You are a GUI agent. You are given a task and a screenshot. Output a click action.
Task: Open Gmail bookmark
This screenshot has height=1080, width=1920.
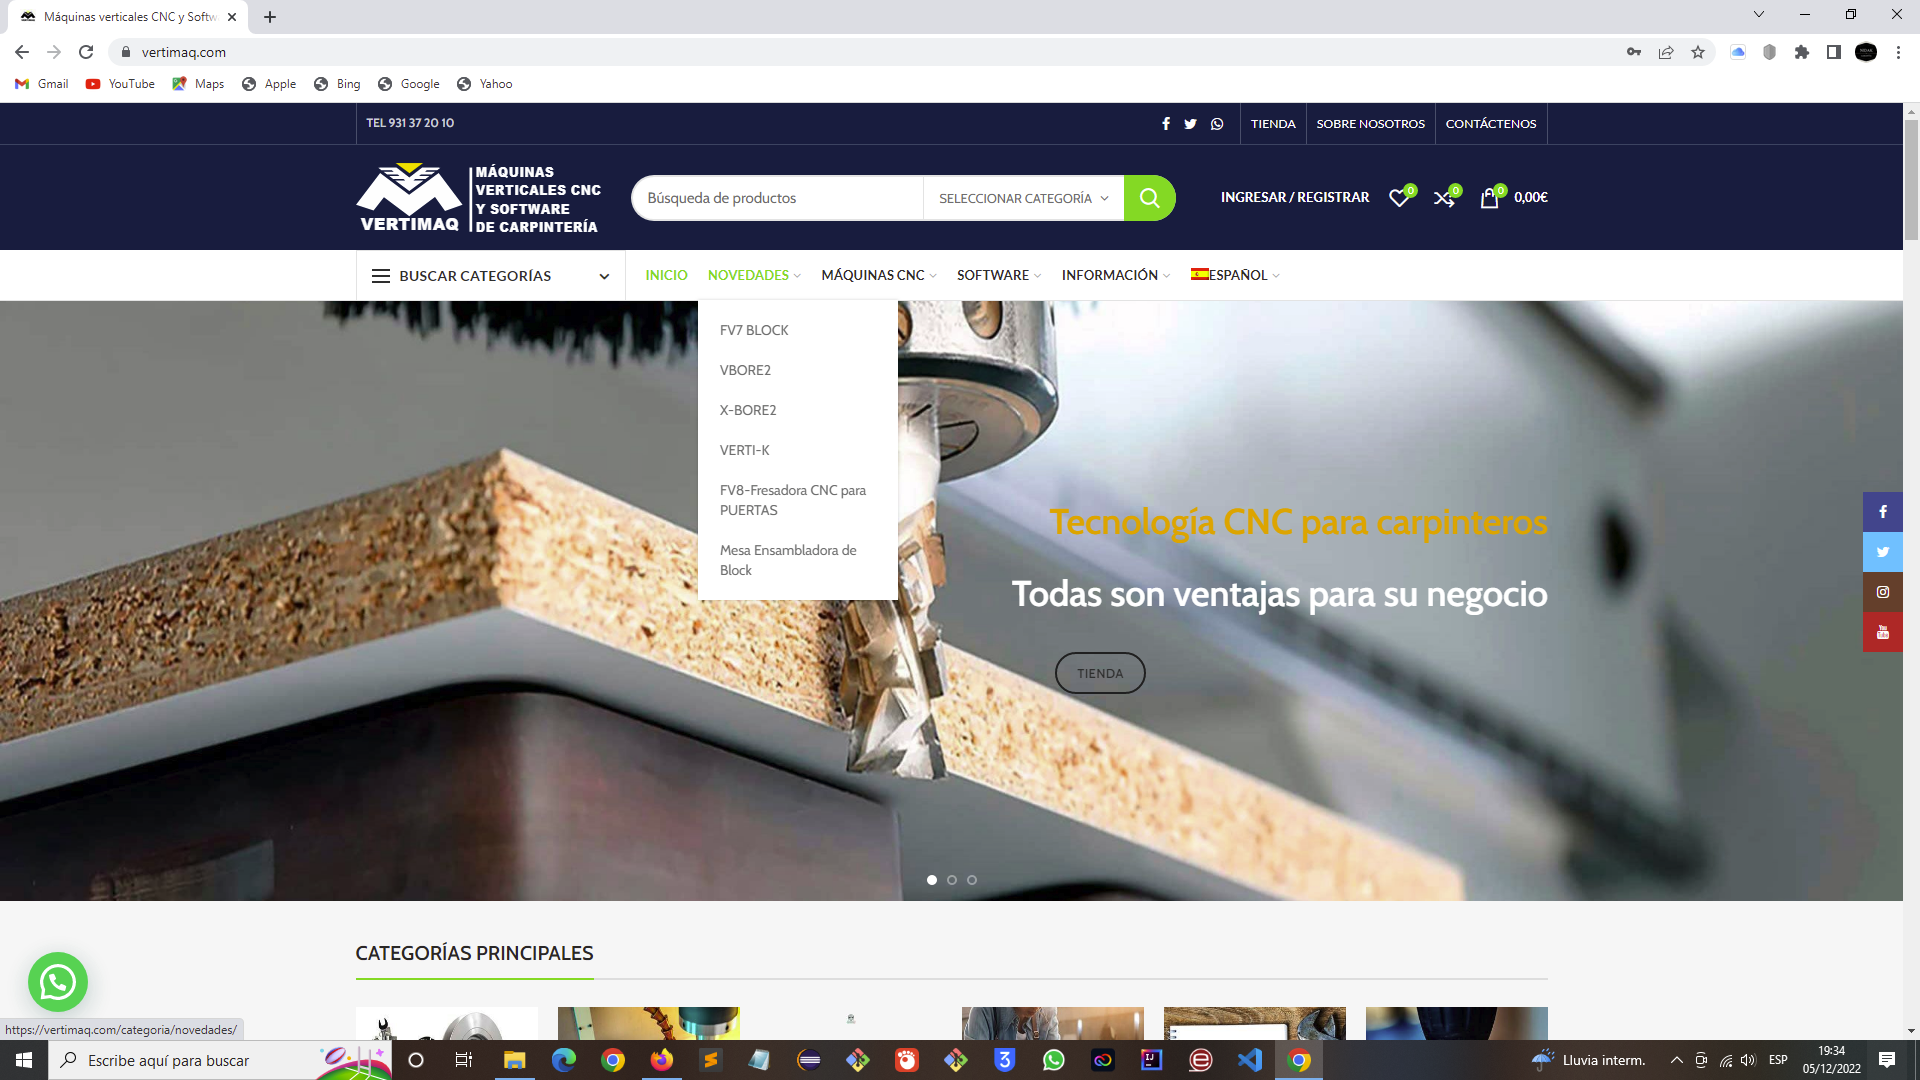pyautogui.click(x=42, y=84)
